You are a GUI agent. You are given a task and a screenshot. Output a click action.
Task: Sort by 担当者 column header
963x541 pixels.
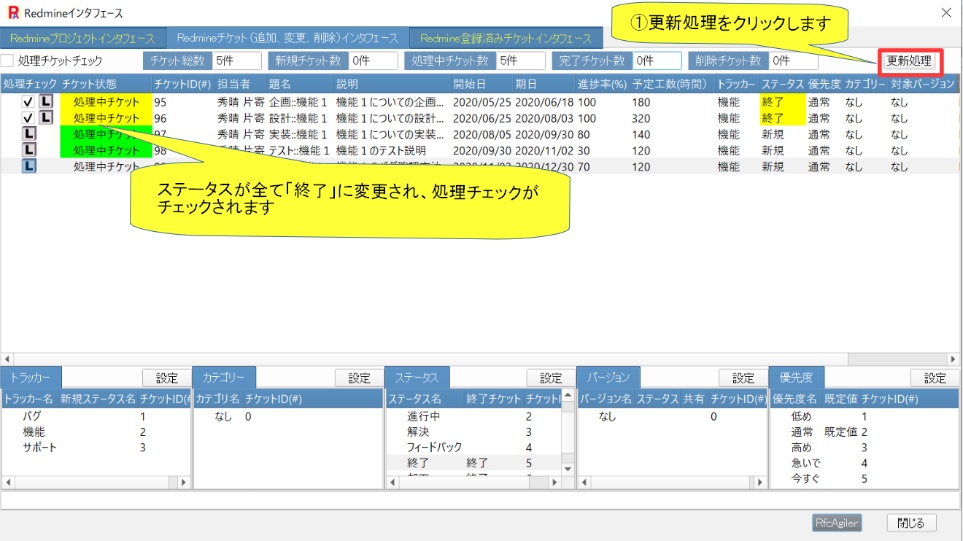click(233, 84)
